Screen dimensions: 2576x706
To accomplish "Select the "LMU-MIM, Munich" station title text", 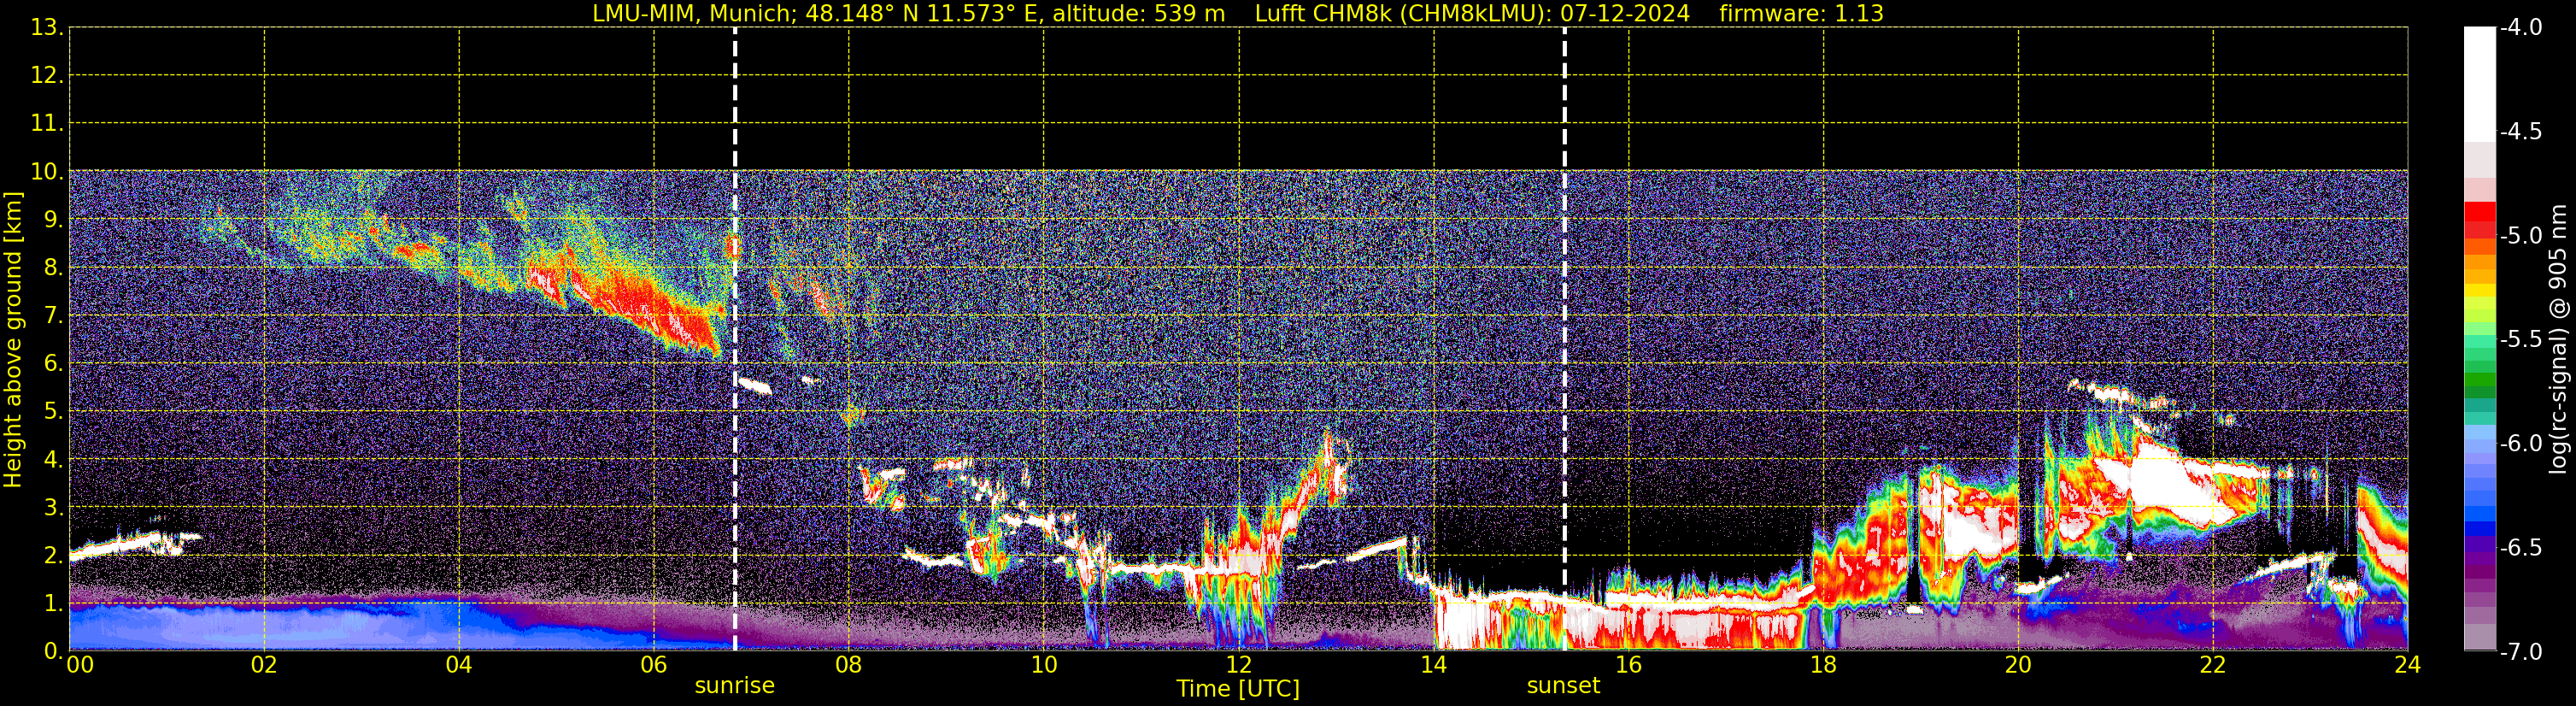I will pyautogui.click(x=690, y=14).
